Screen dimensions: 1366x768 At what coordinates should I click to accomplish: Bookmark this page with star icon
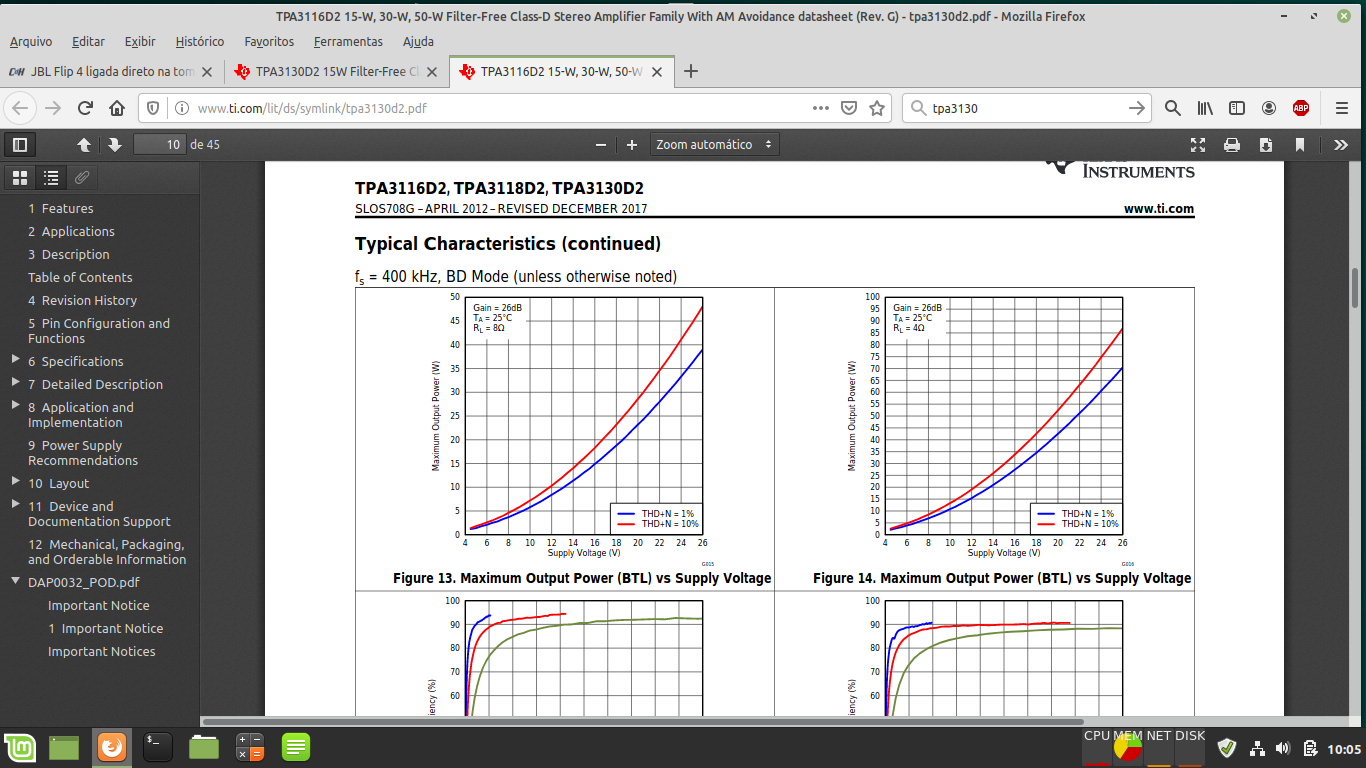pyautogui.click(x=877, y=108)
